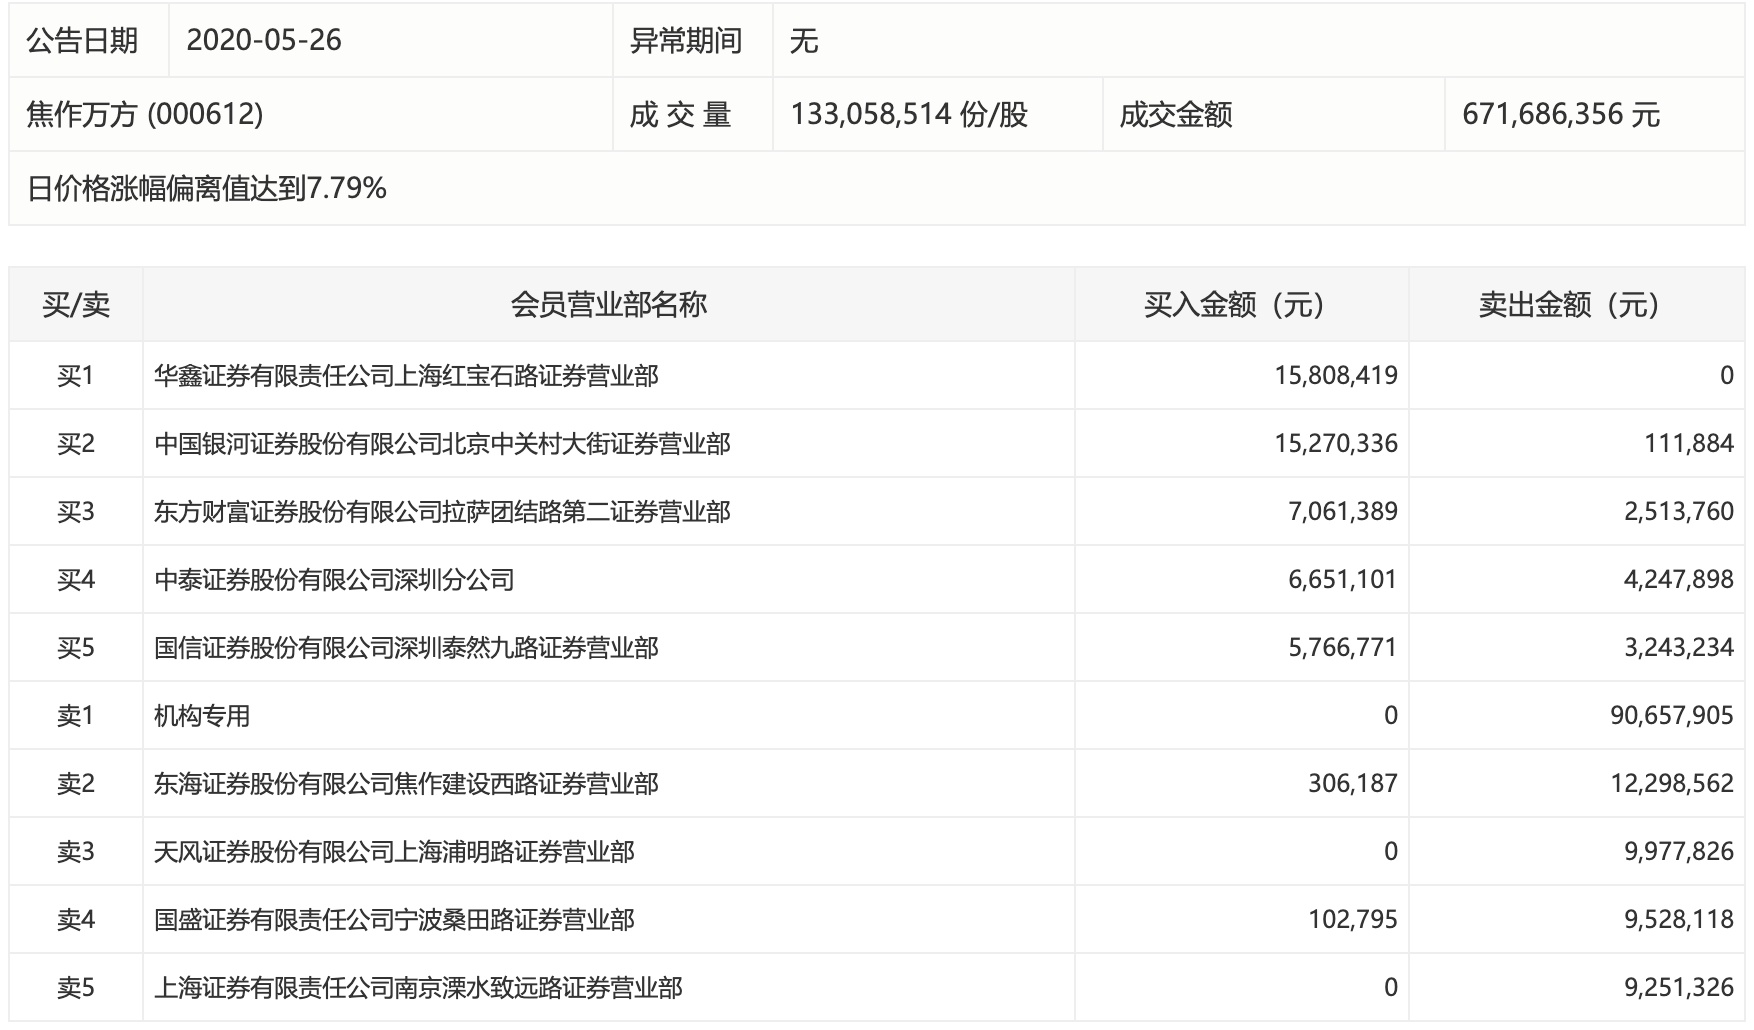The width and height of the screenshot is (1754, 1030).
Task: Click the 日价格涨幅偏离值达到7.79% reason text
Action: (207, 189)
